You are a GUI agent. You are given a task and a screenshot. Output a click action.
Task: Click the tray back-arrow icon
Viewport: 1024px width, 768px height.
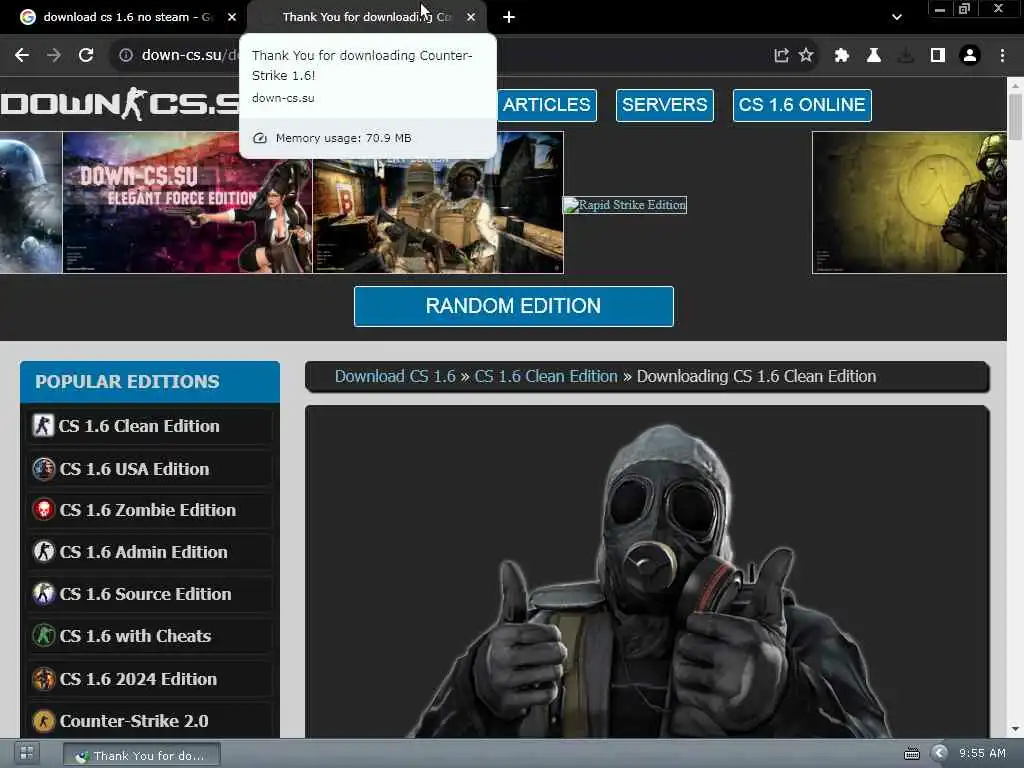(x=940, y=753)
